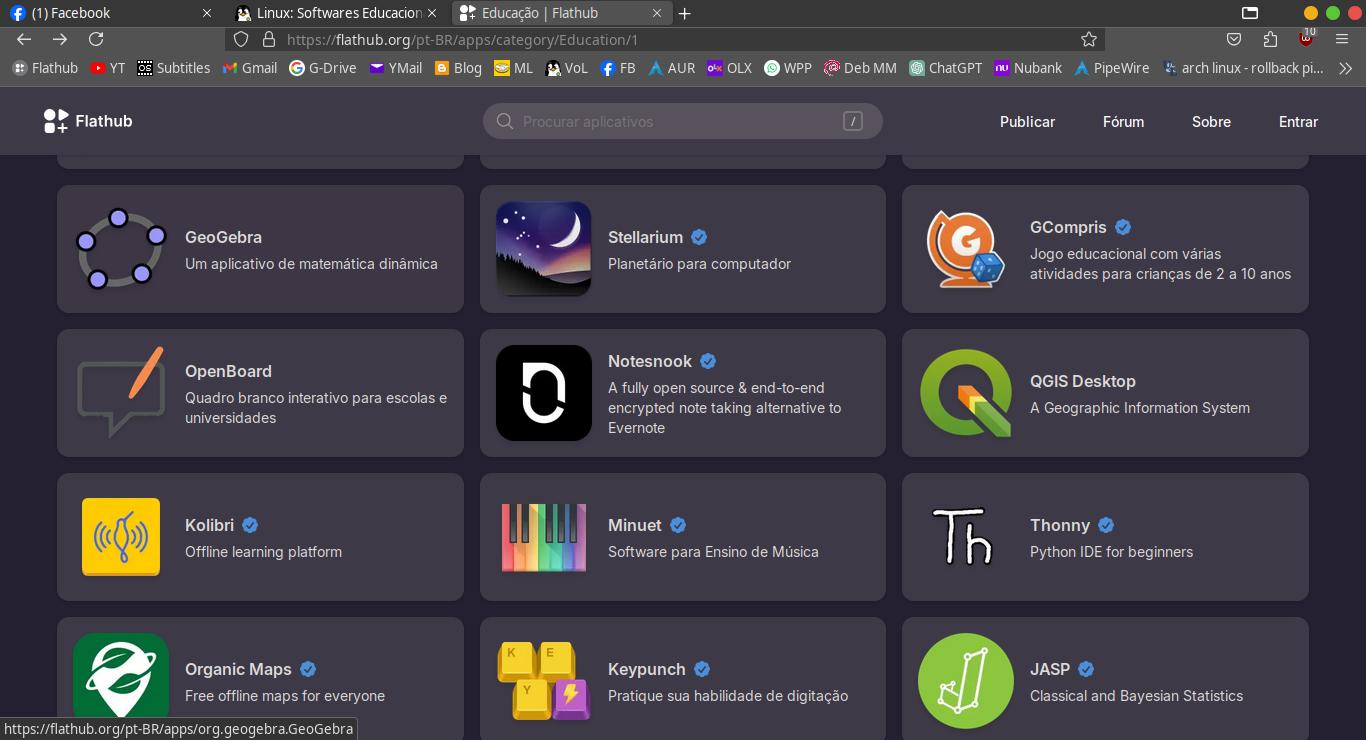Viewport: 1366px width, 740px height.
Task: Open the Gmail bookmark
Action: coord(249,68)
